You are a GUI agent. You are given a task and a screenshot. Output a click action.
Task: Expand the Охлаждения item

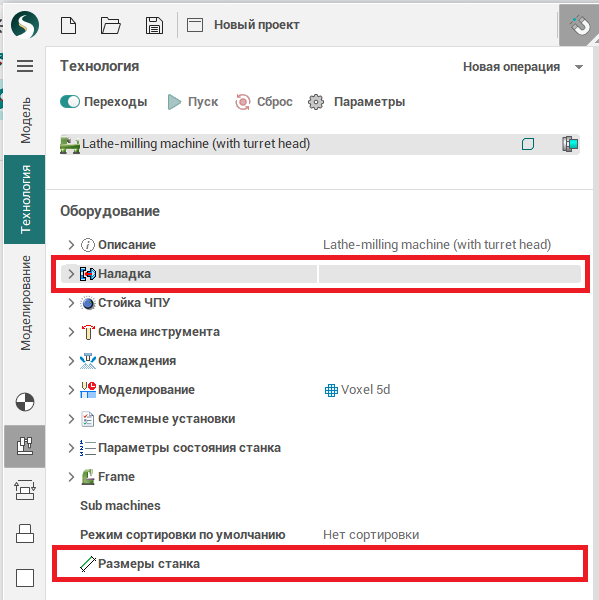click(x=71, y=361)
